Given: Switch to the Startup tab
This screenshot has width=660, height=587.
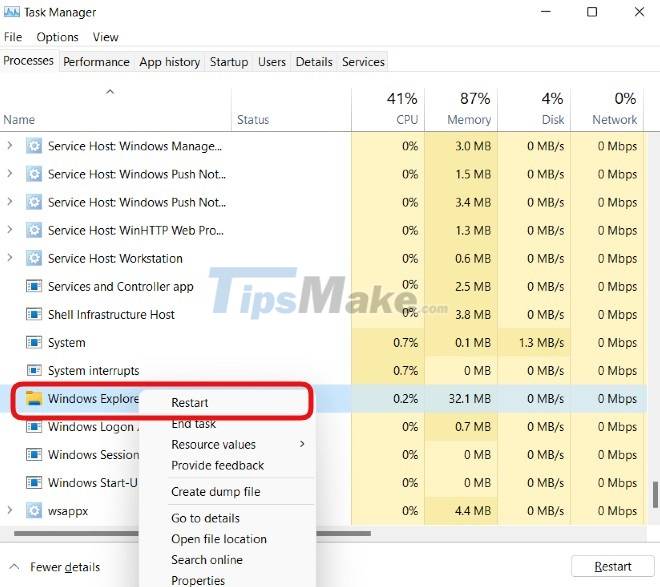Looking at the screenshot, I should 229,62.
